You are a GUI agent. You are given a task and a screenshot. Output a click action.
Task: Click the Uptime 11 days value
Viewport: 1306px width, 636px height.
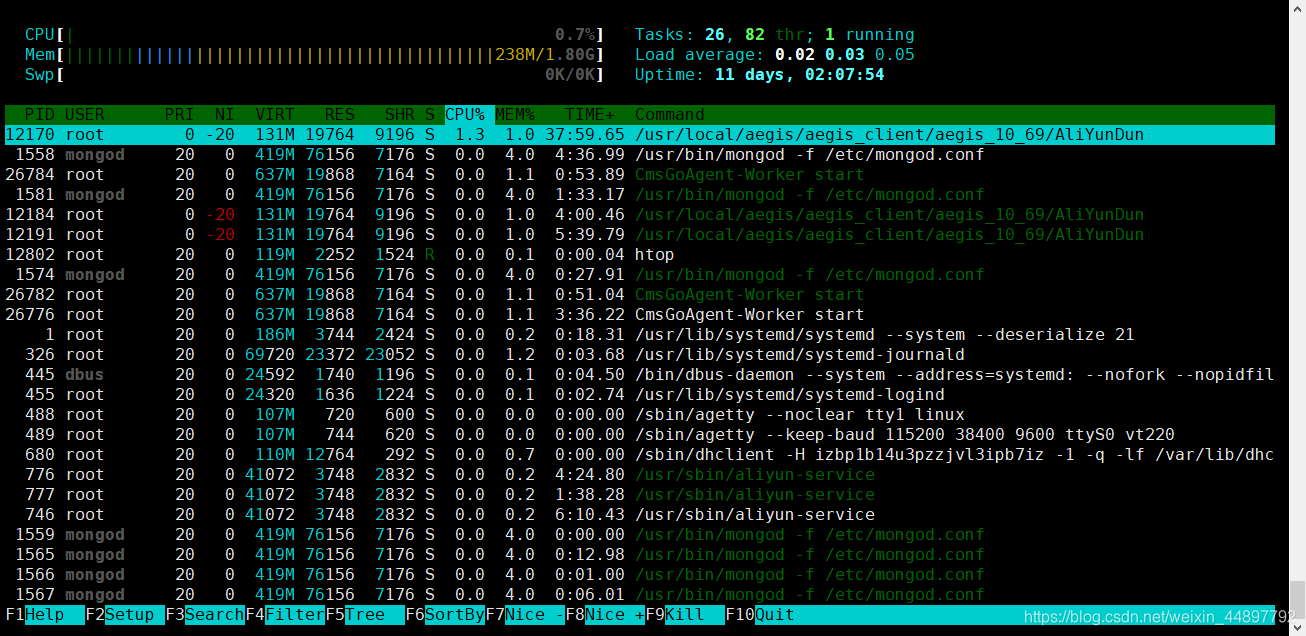[800, 75]
